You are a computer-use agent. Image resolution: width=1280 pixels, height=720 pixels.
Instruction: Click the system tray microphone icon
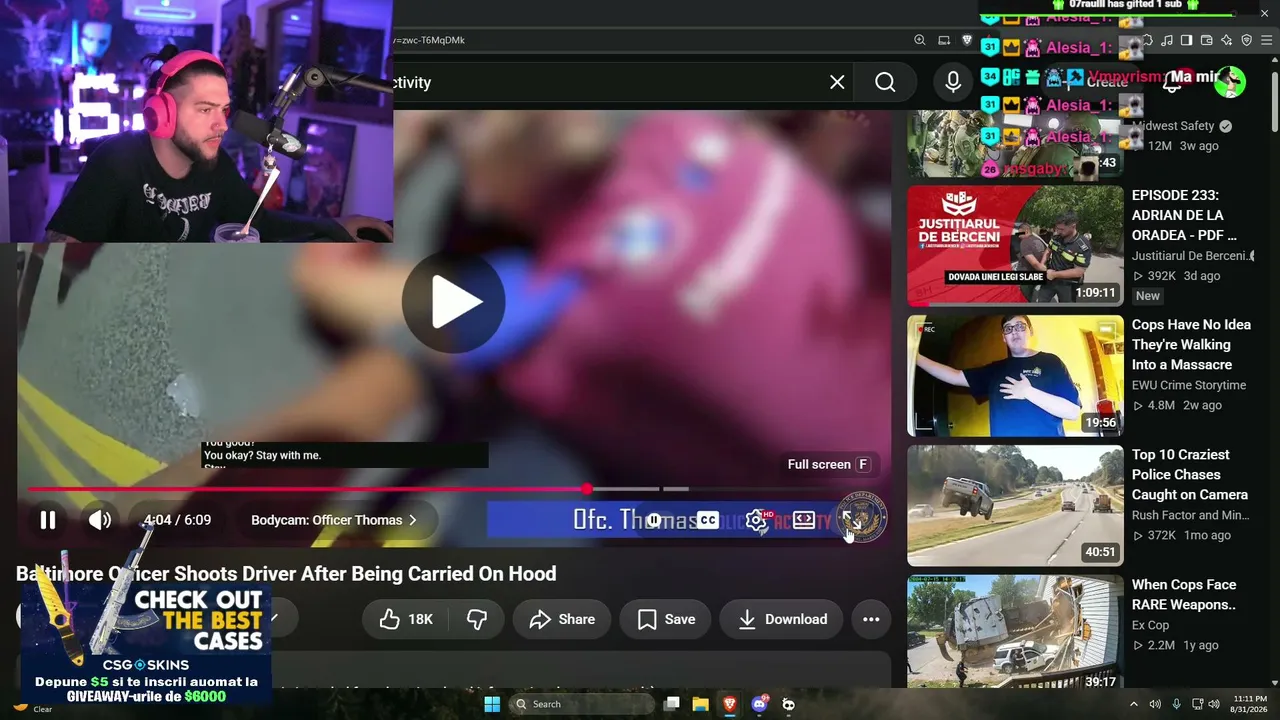(1176, 704)
